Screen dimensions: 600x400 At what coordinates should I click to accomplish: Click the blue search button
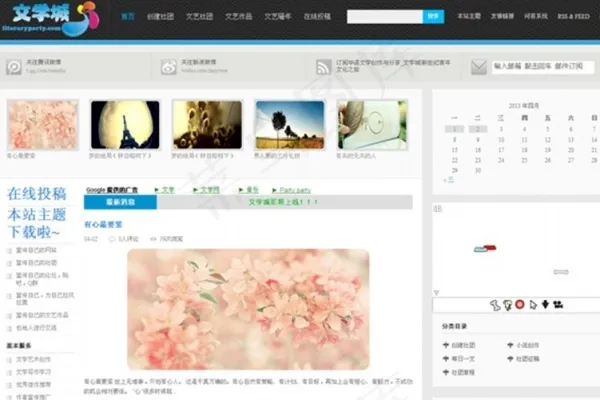[433, 17]
